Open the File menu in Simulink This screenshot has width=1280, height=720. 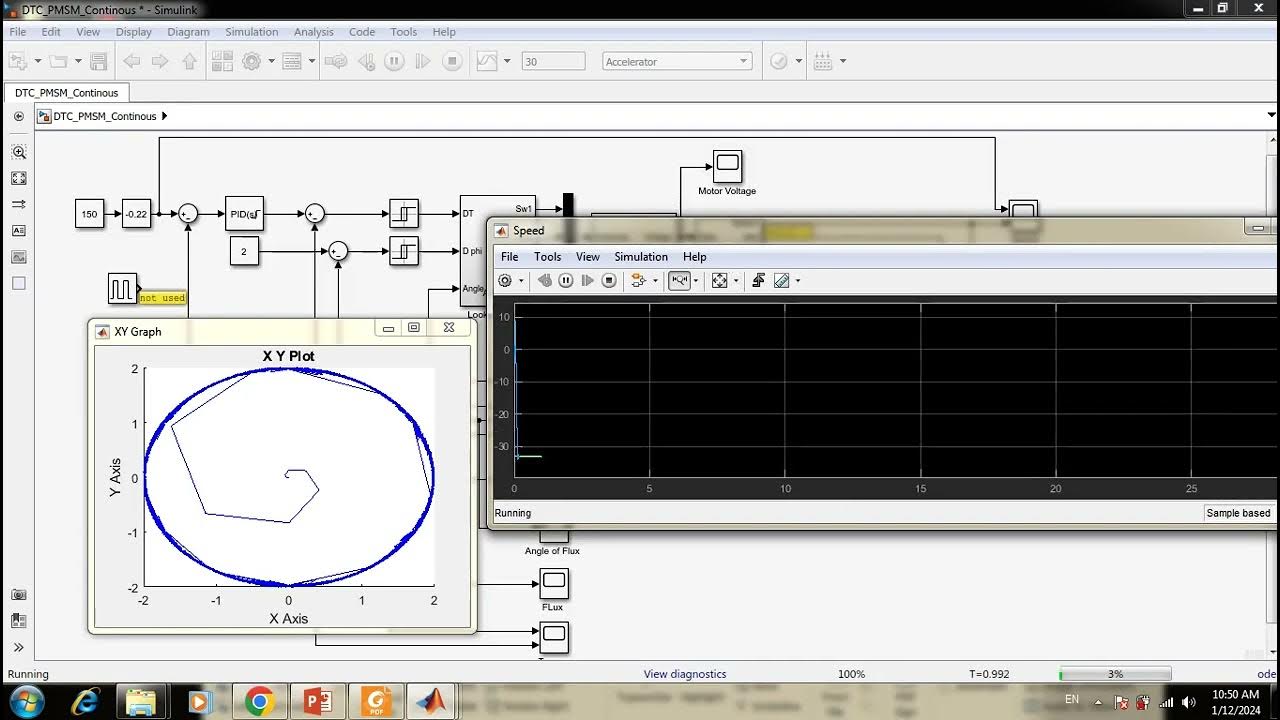[x=18, y=32]
